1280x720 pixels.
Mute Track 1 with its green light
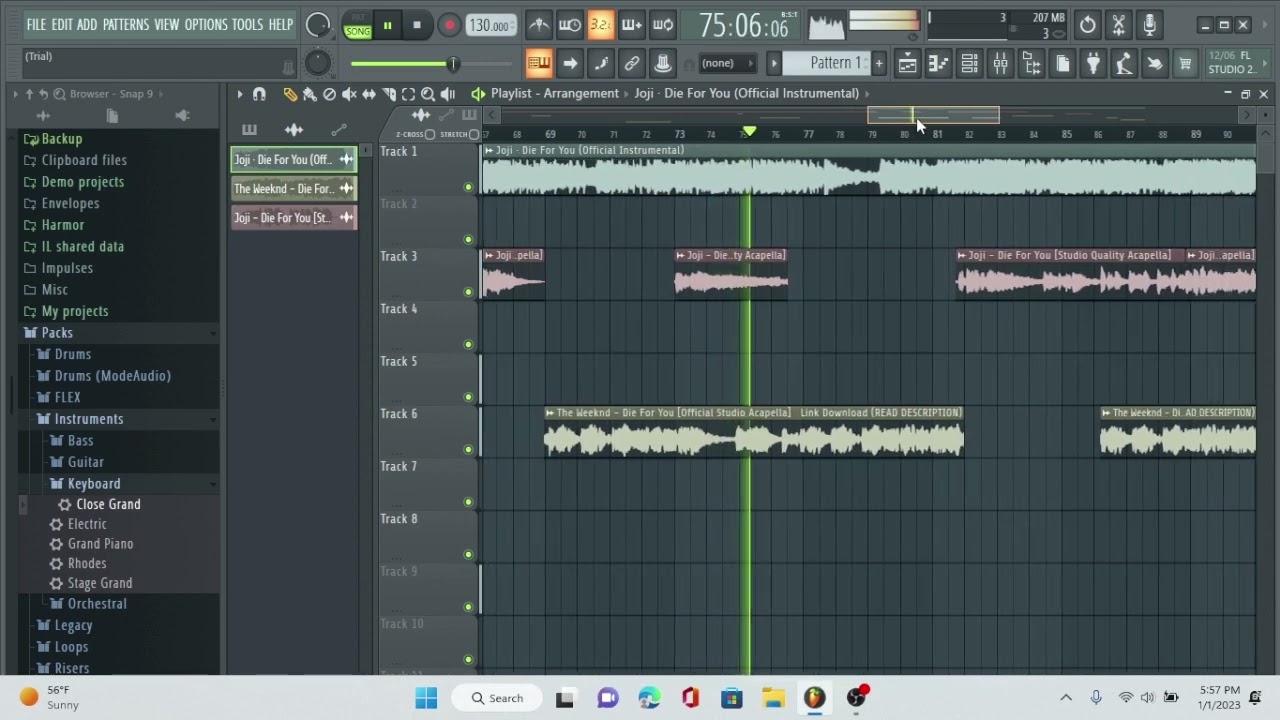pos(468,187)
